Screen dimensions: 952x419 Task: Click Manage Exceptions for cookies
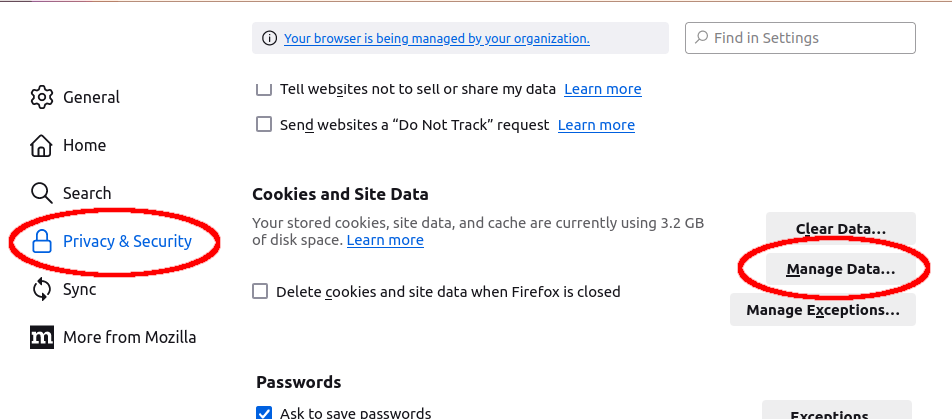822,310
